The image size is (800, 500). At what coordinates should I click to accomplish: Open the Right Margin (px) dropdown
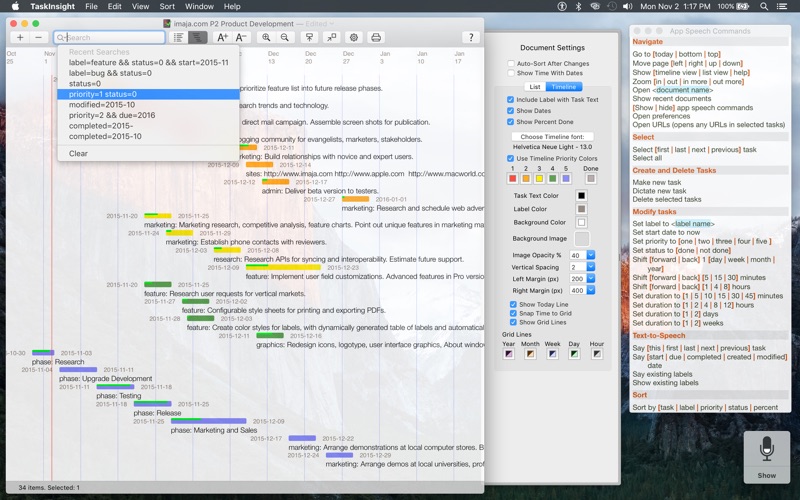point(590,290)
